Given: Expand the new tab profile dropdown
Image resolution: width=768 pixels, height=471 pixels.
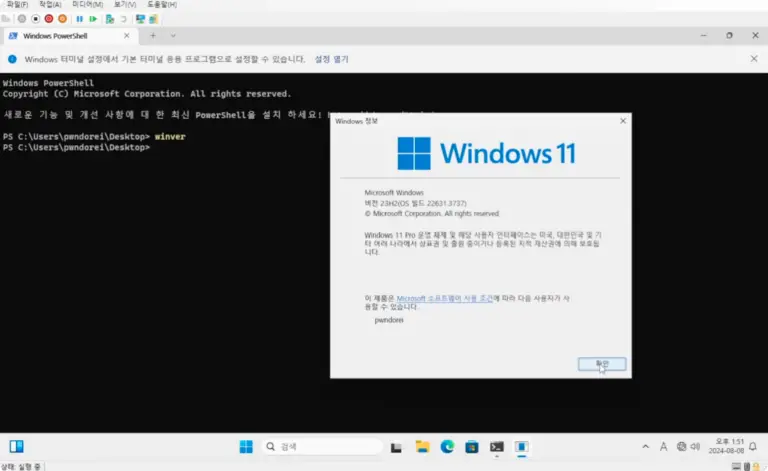Looking at the screenshot, I should click(172, 35).
